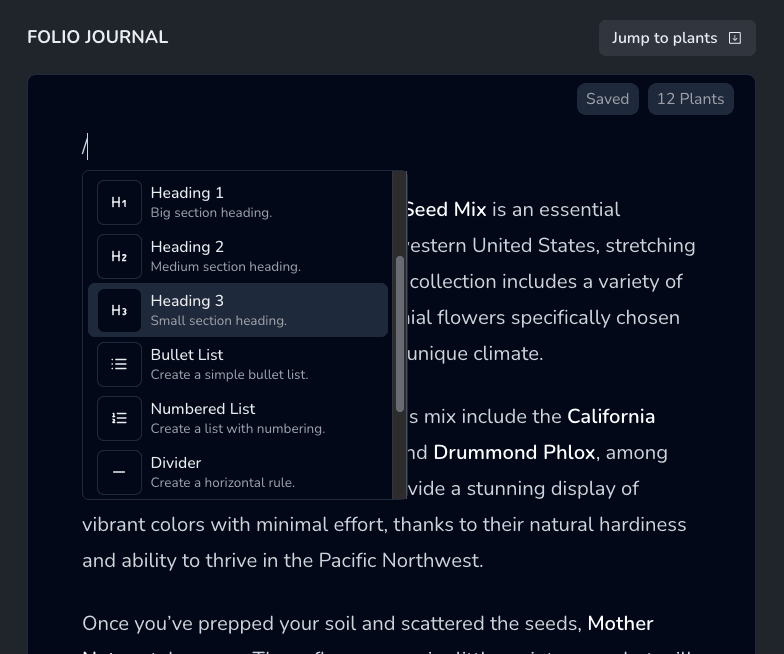Click the words 'Once you've prepped your soil'
The width and height of the screenshot is (784, 654).
219,624
